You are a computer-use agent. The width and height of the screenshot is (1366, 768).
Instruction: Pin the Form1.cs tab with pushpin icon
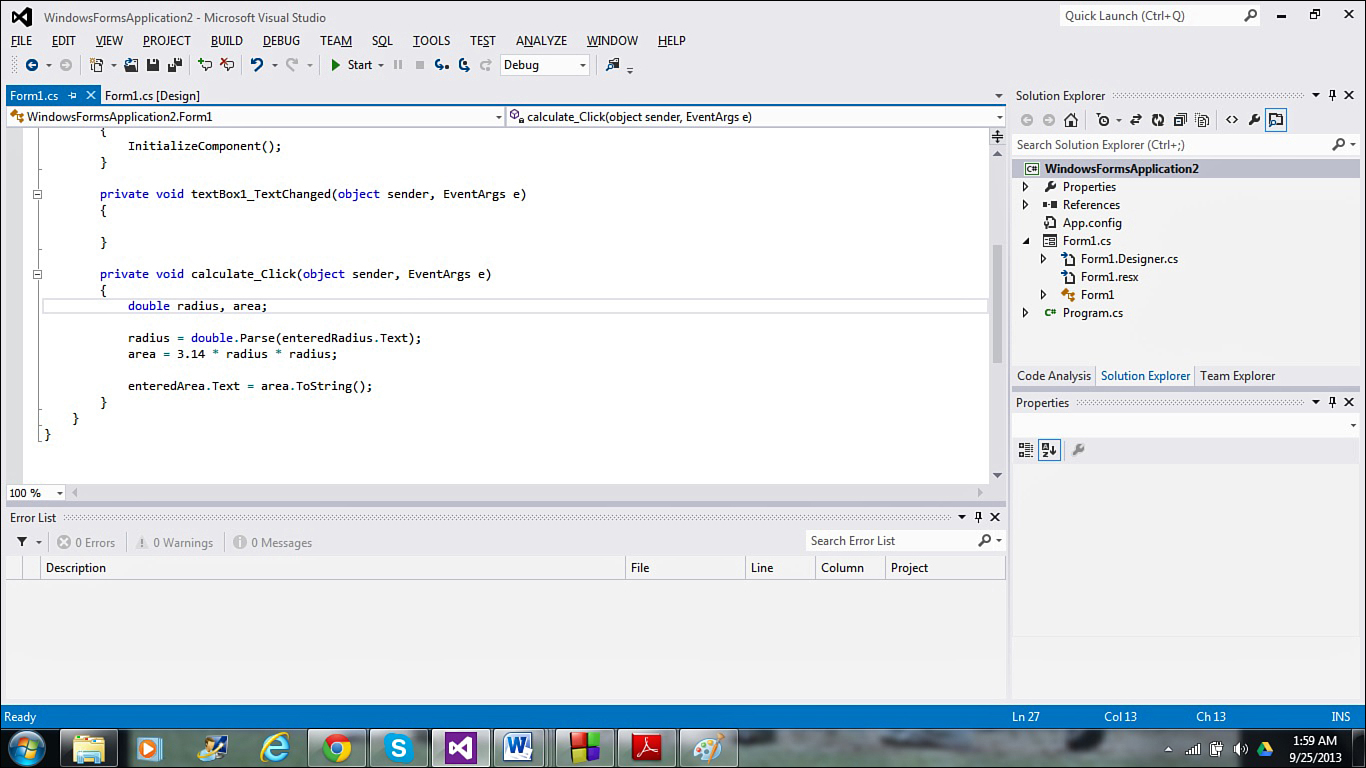tap(72, 96)
